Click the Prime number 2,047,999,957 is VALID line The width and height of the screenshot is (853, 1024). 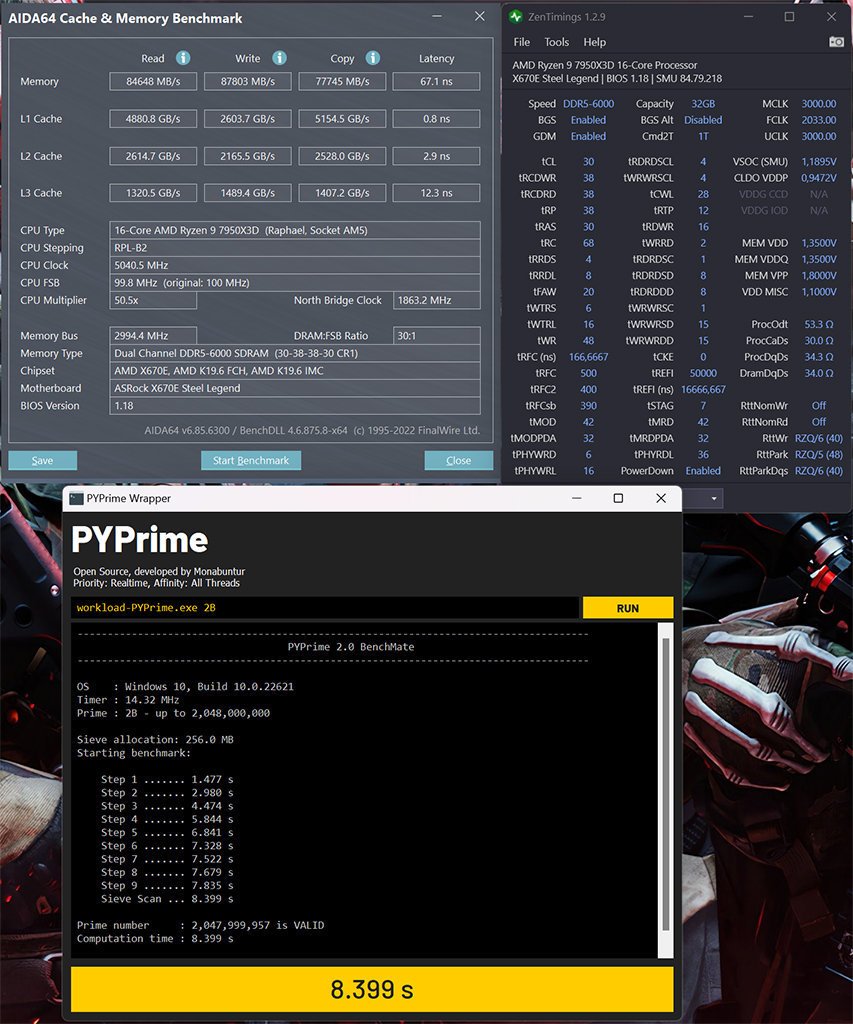point(201,925)
